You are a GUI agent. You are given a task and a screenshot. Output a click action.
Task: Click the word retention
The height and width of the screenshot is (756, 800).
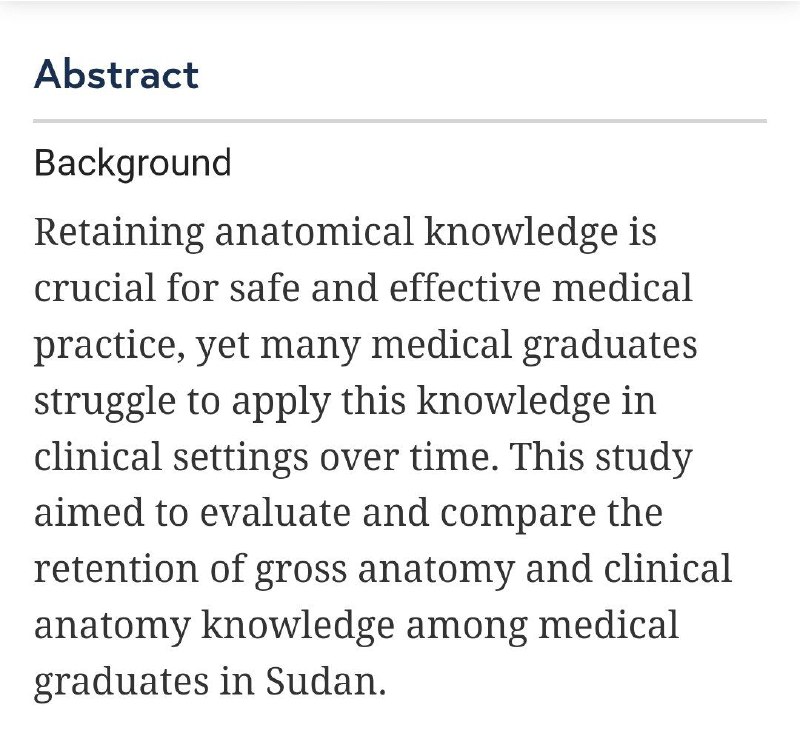pos(116,569)
